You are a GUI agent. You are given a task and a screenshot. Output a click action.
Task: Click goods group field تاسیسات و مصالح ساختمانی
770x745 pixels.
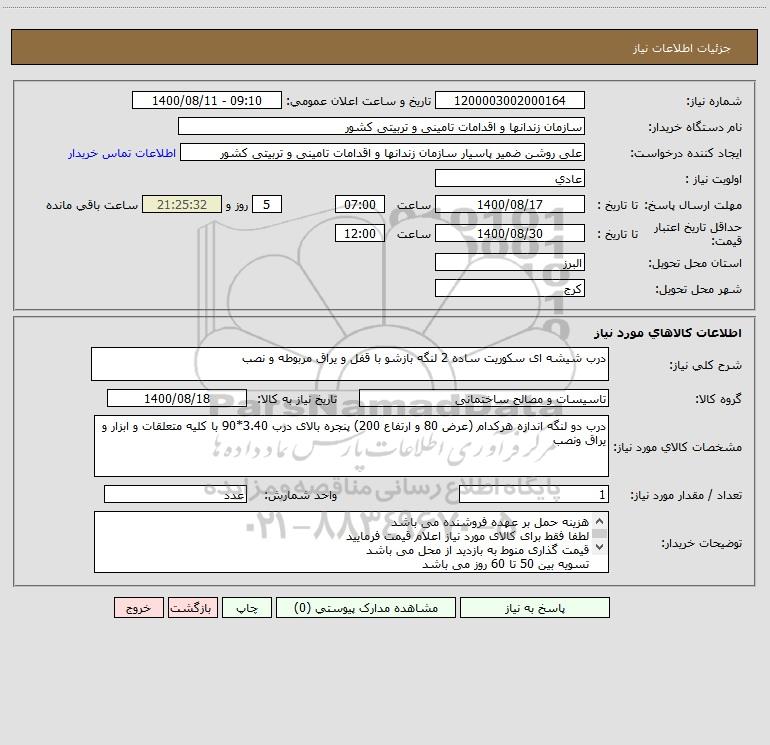484,398
